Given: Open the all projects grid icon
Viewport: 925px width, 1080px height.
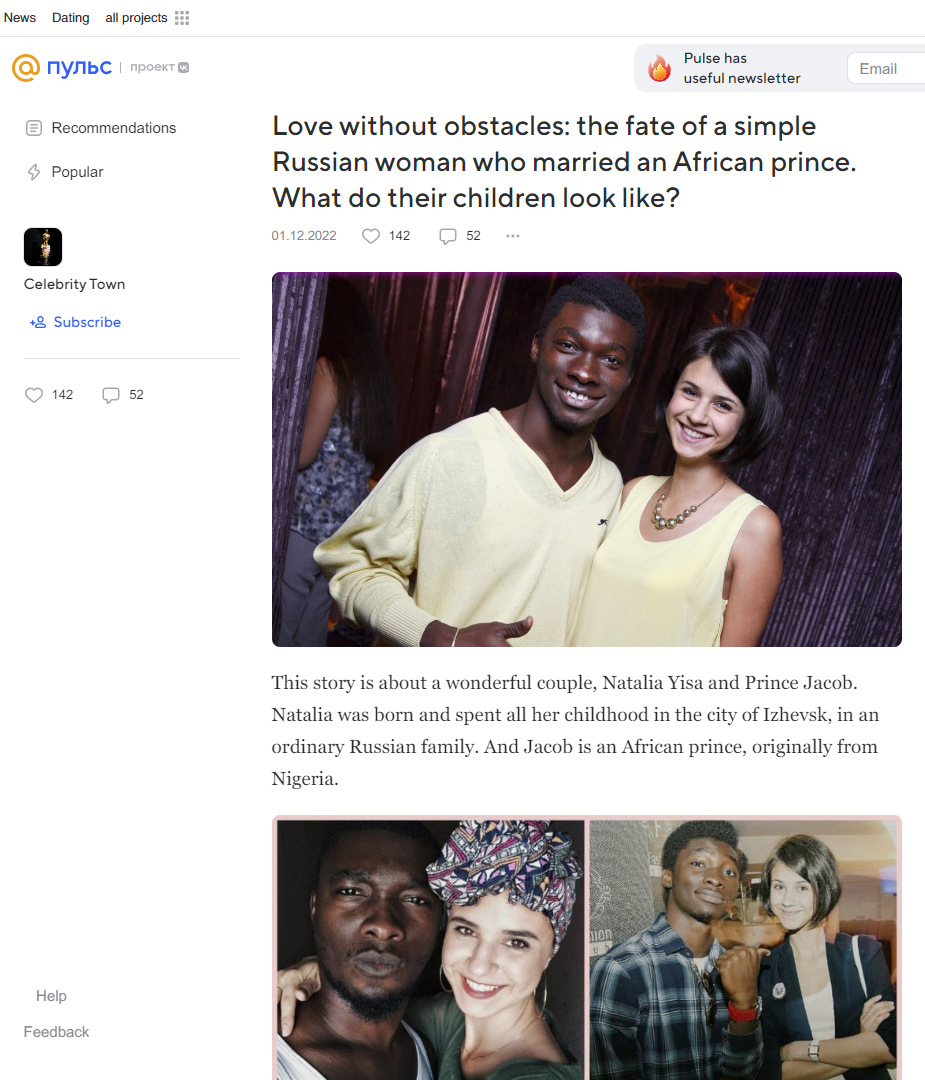Looking at the screenshot, I should [182, 18].
